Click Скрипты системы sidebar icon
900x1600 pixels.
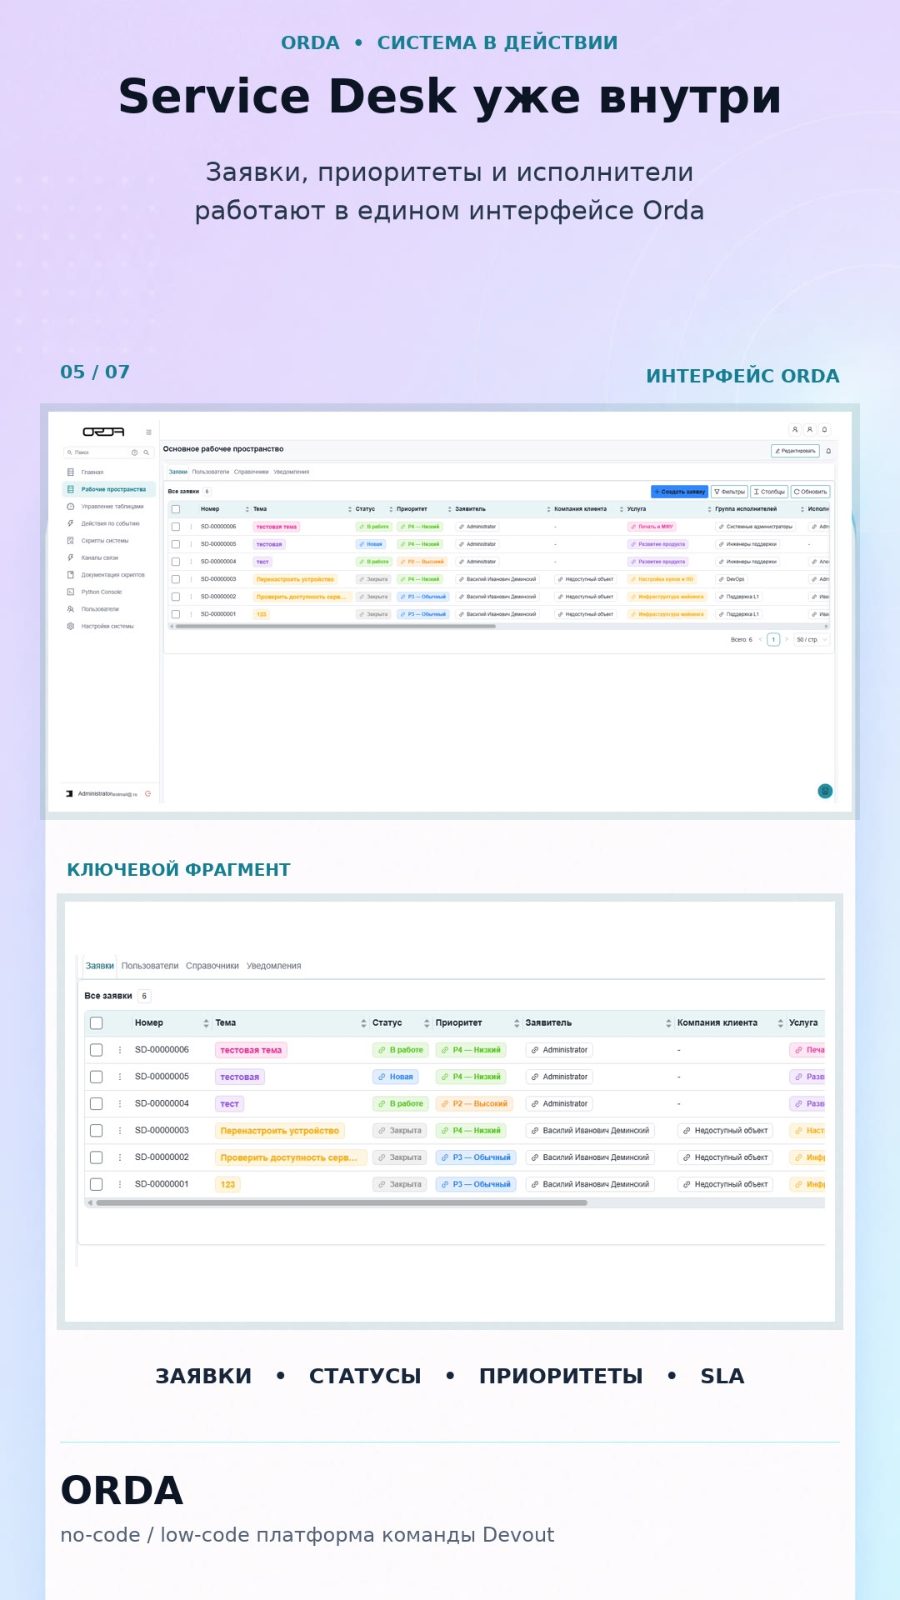click(x=70, y=540)
